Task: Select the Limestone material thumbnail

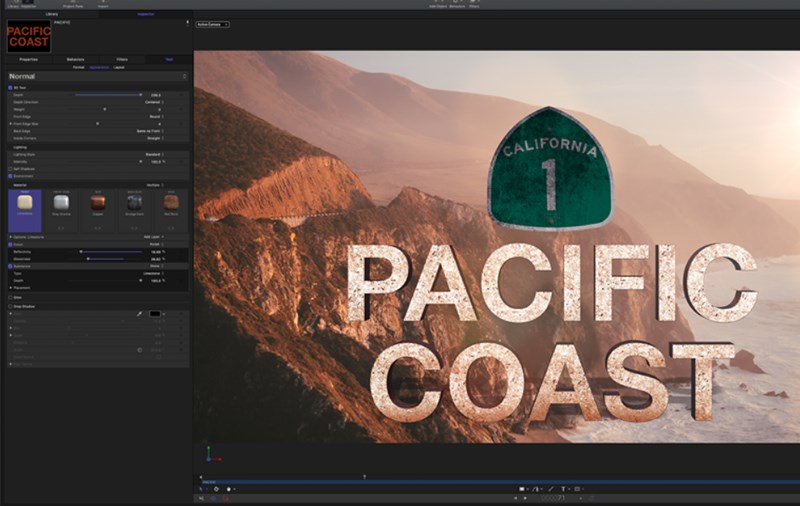Action: tap(25, 203)
